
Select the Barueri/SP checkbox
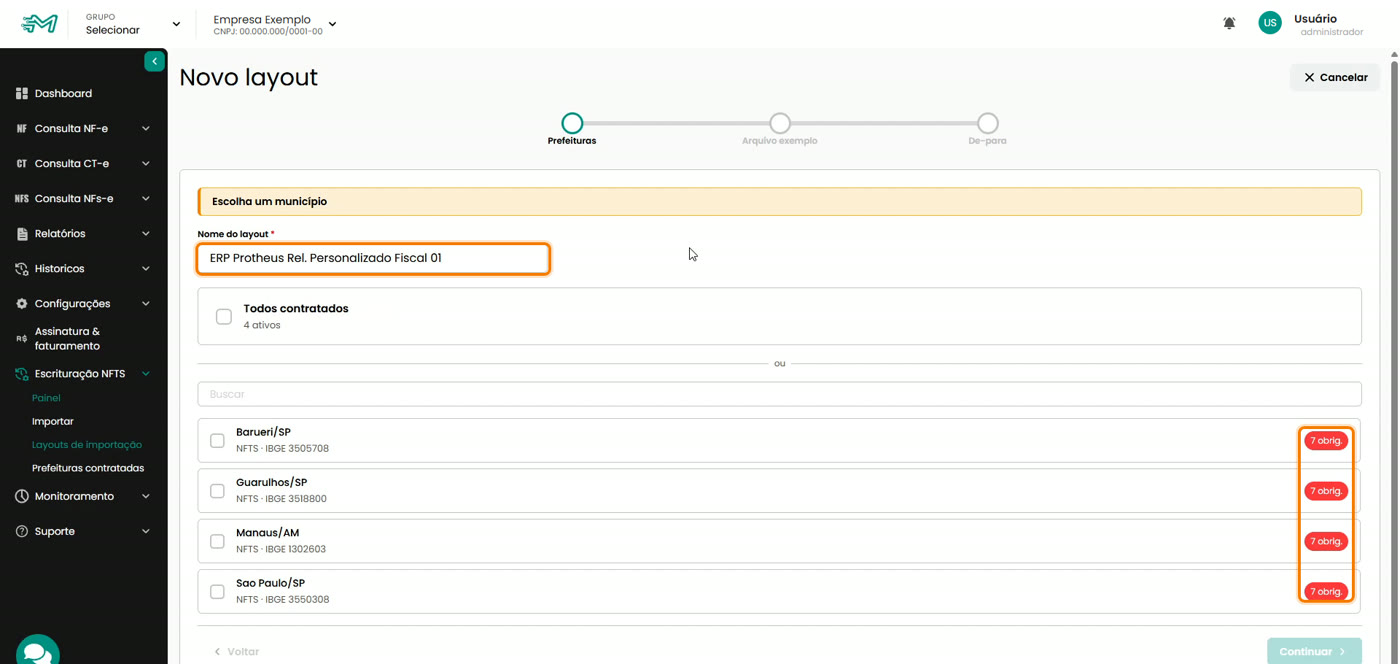pyautogui.click(x=217, y=440)
